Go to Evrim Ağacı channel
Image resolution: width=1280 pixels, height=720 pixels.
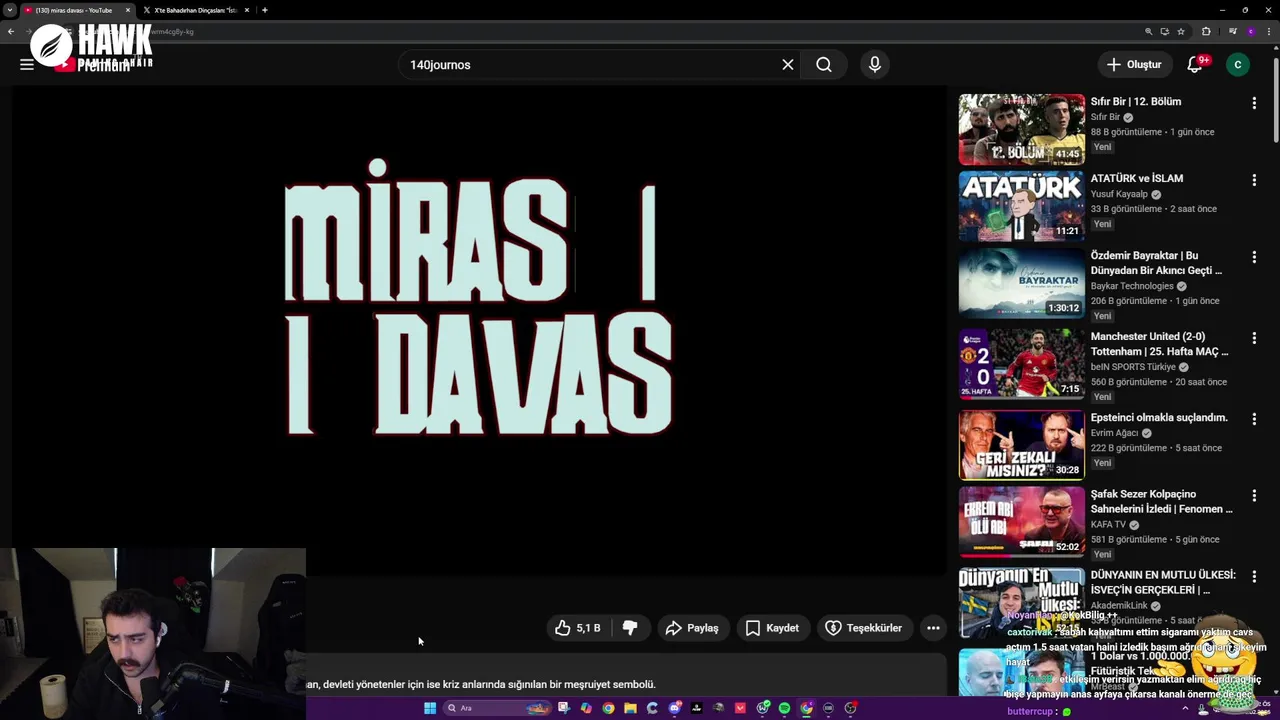click(x=1115, y=433)
